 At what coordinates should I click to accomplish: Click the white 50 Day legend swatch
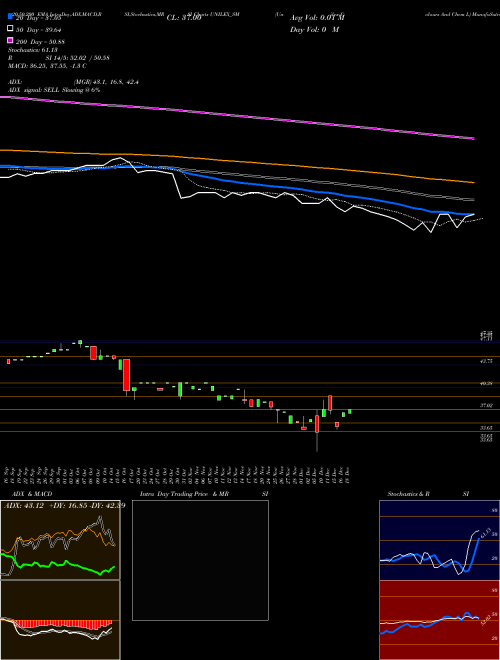click(x=10, y=29)
